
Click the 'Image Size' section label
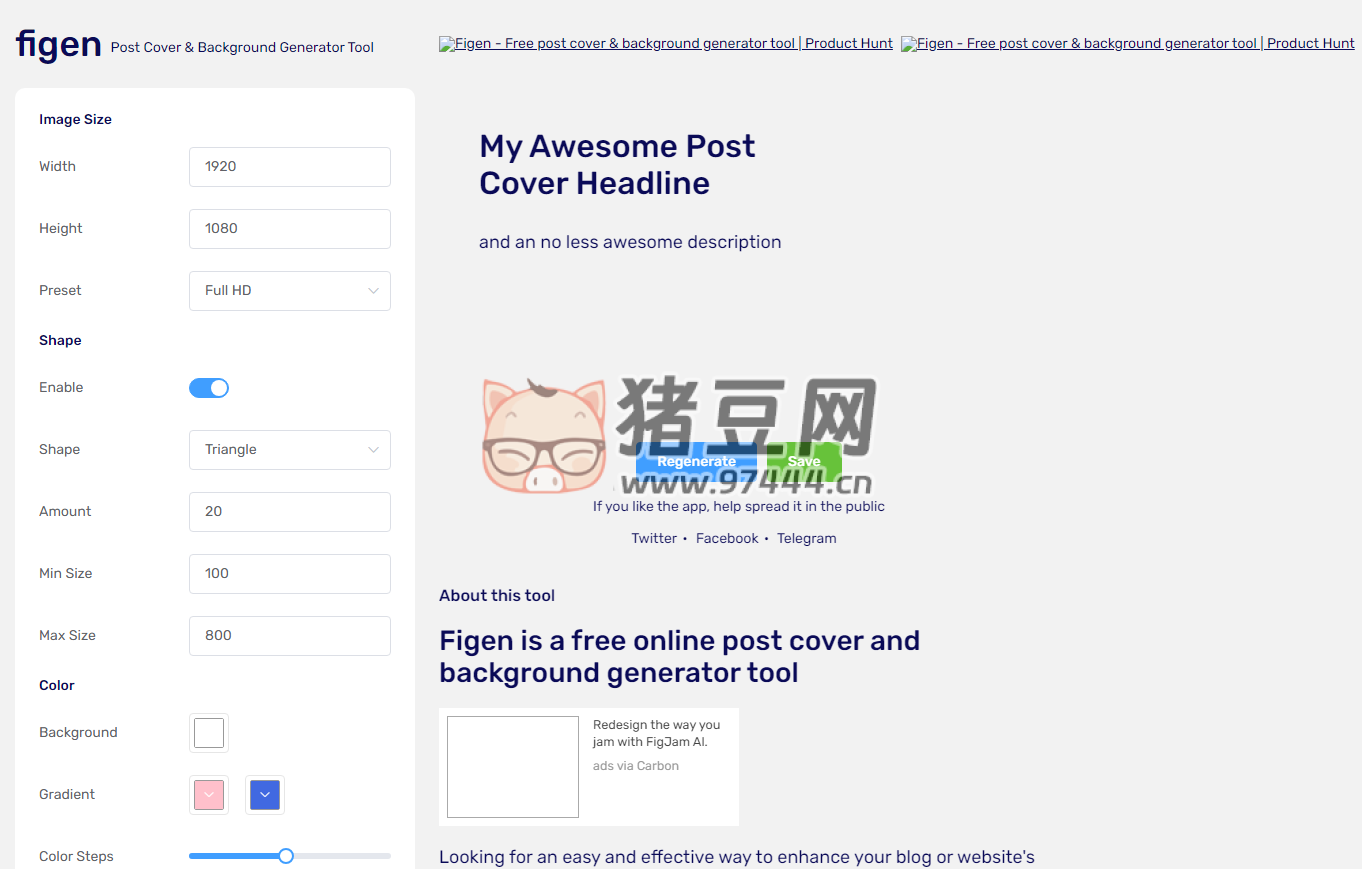[x=75, y=119]
